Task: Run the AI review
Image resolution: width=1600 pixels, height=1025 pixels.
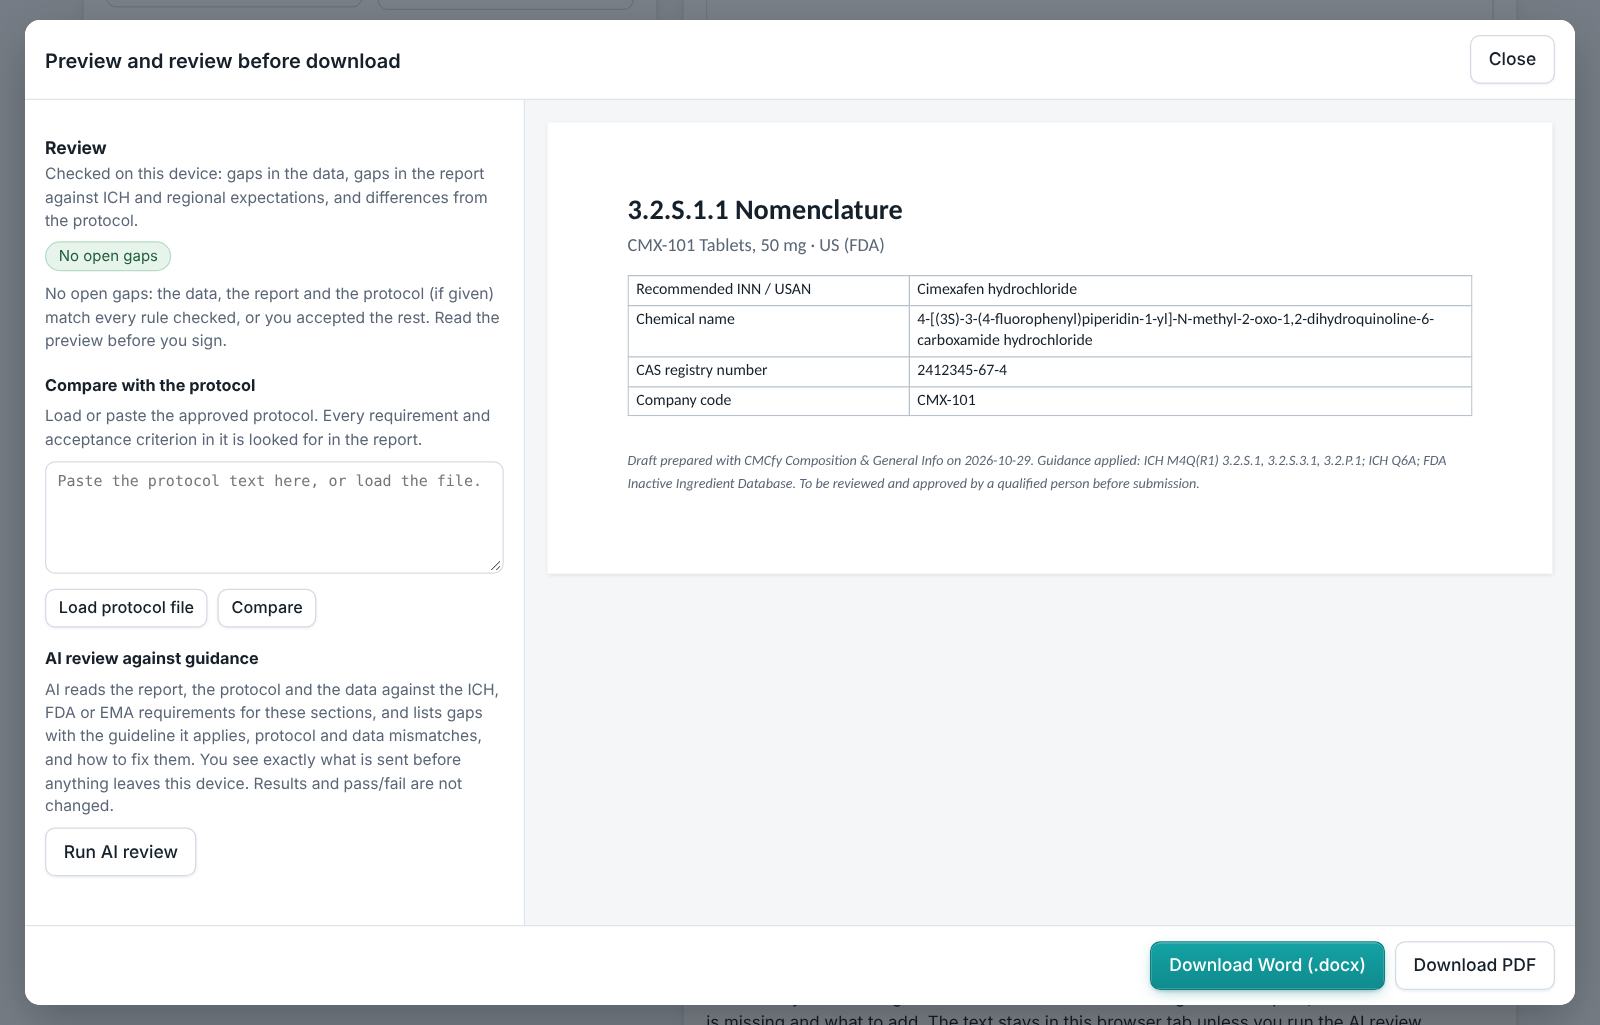Action: pos(120,852)
